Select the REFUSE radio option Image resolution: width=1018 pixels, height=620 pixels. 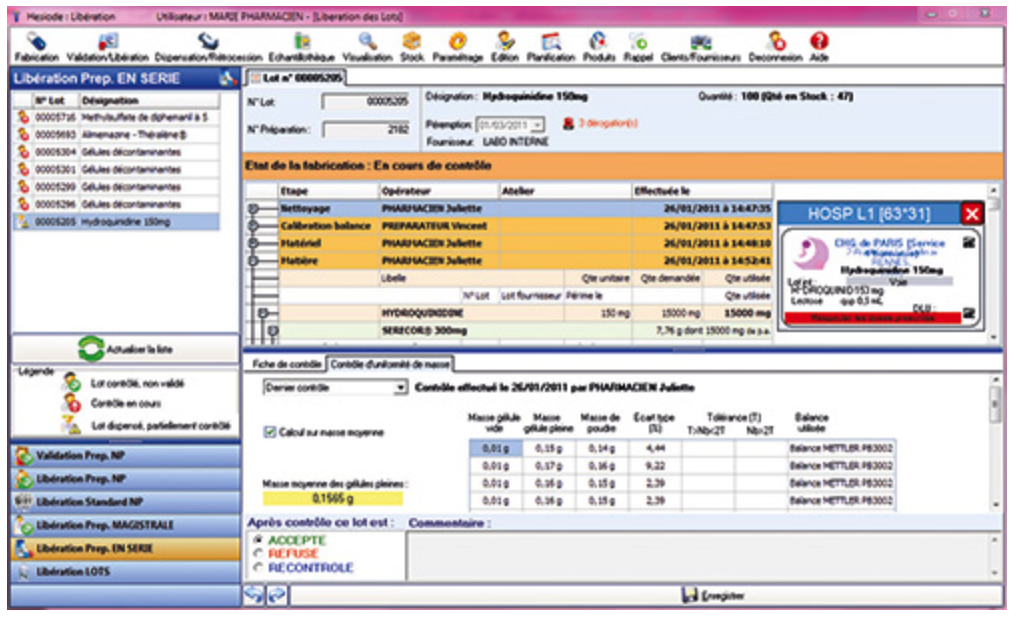tap(260, 553)
